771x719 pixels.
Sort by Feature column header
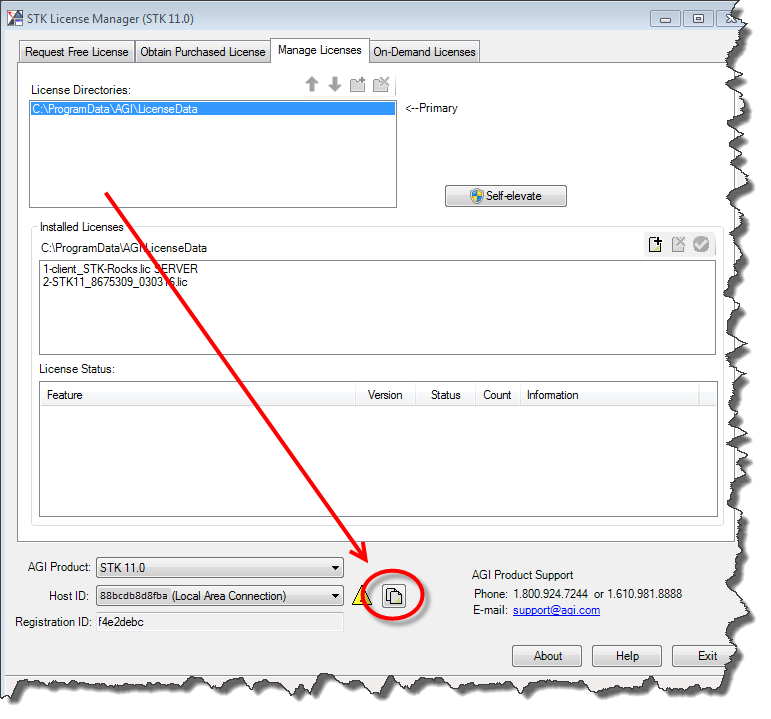coord(198,395)
